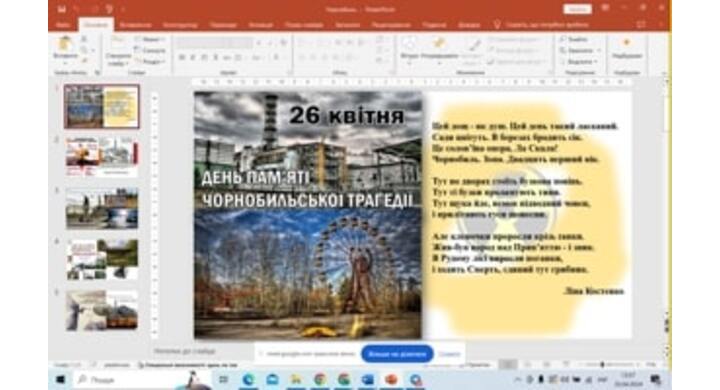
Task: Click the Save icon in title bar
Action: (62, 9)
